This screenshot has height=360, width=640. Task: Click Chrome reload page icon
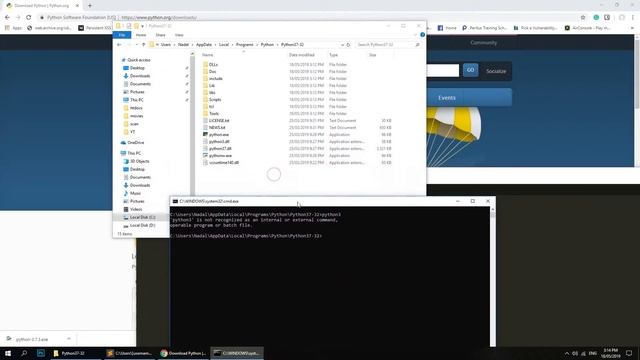pyautogui.click(x=29, y=17)
